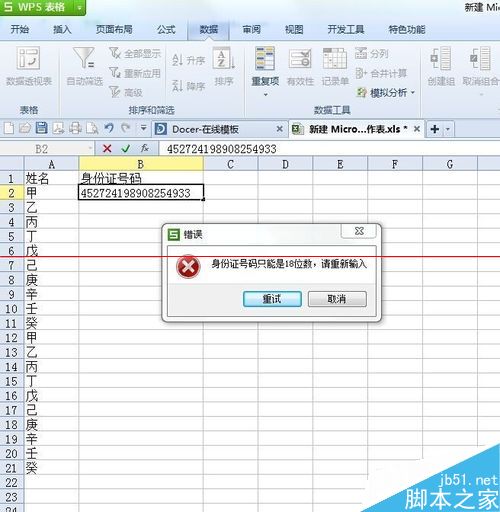Open Advanced (高级) filter option
The image size is (500, 512).
(x=126, y=92)
